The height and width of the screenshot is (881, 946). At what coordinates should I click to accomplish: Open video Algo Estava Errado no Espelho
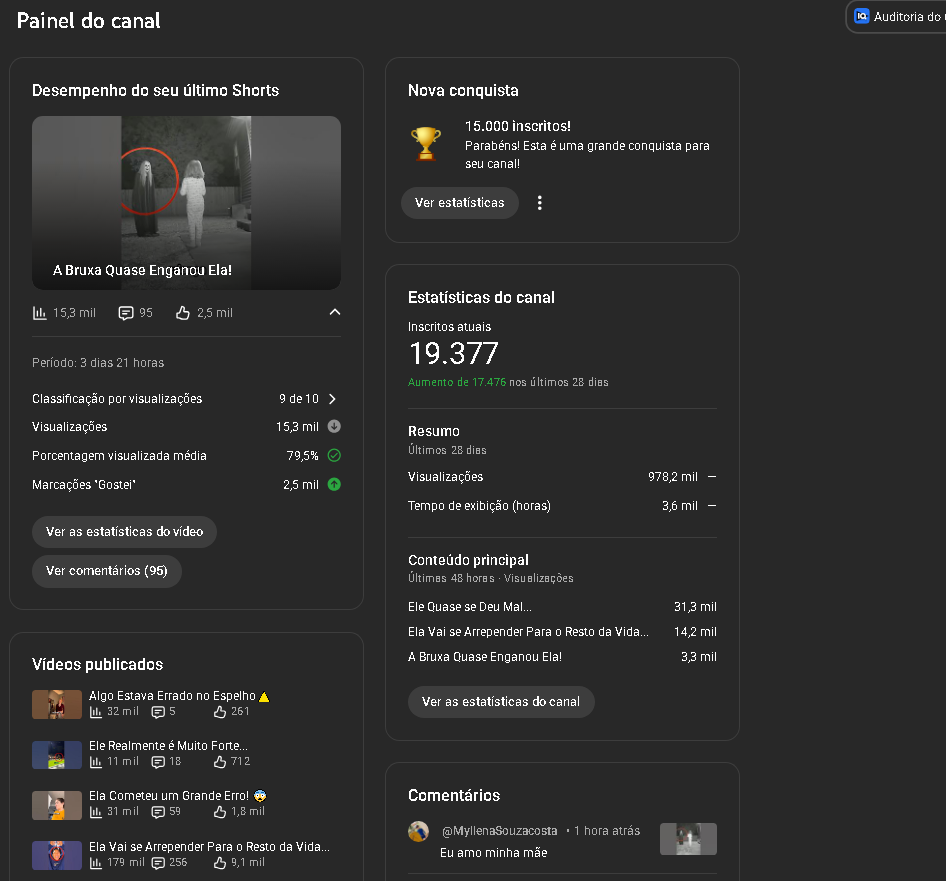coord(172,696)
